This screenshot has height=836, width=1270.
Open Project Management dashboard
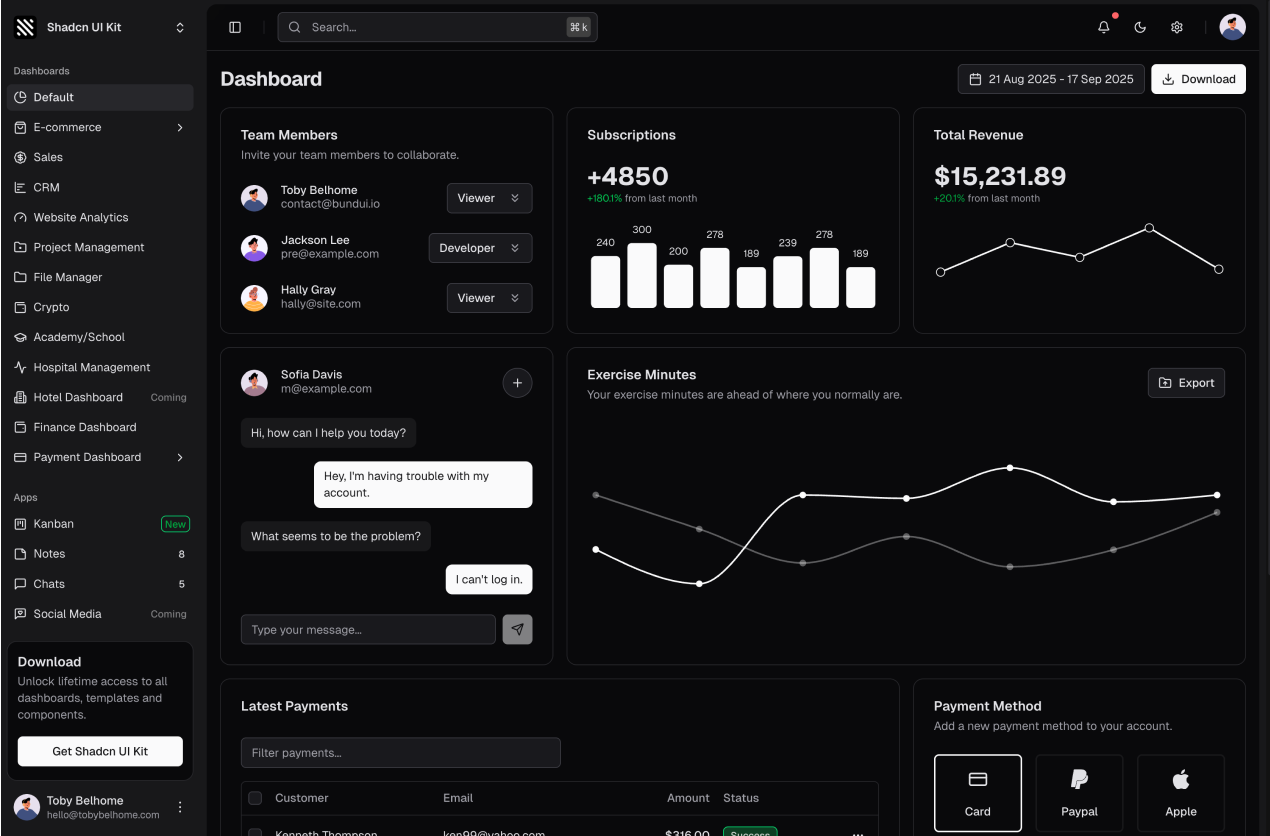[100, 247]
